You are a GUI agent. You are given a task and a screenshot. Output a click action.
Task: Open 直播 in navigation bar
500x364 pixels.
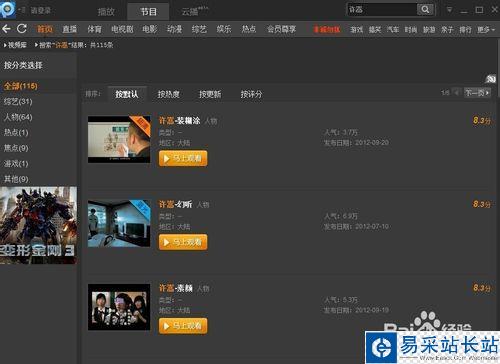pyautogui.click(x=70, y=29)
